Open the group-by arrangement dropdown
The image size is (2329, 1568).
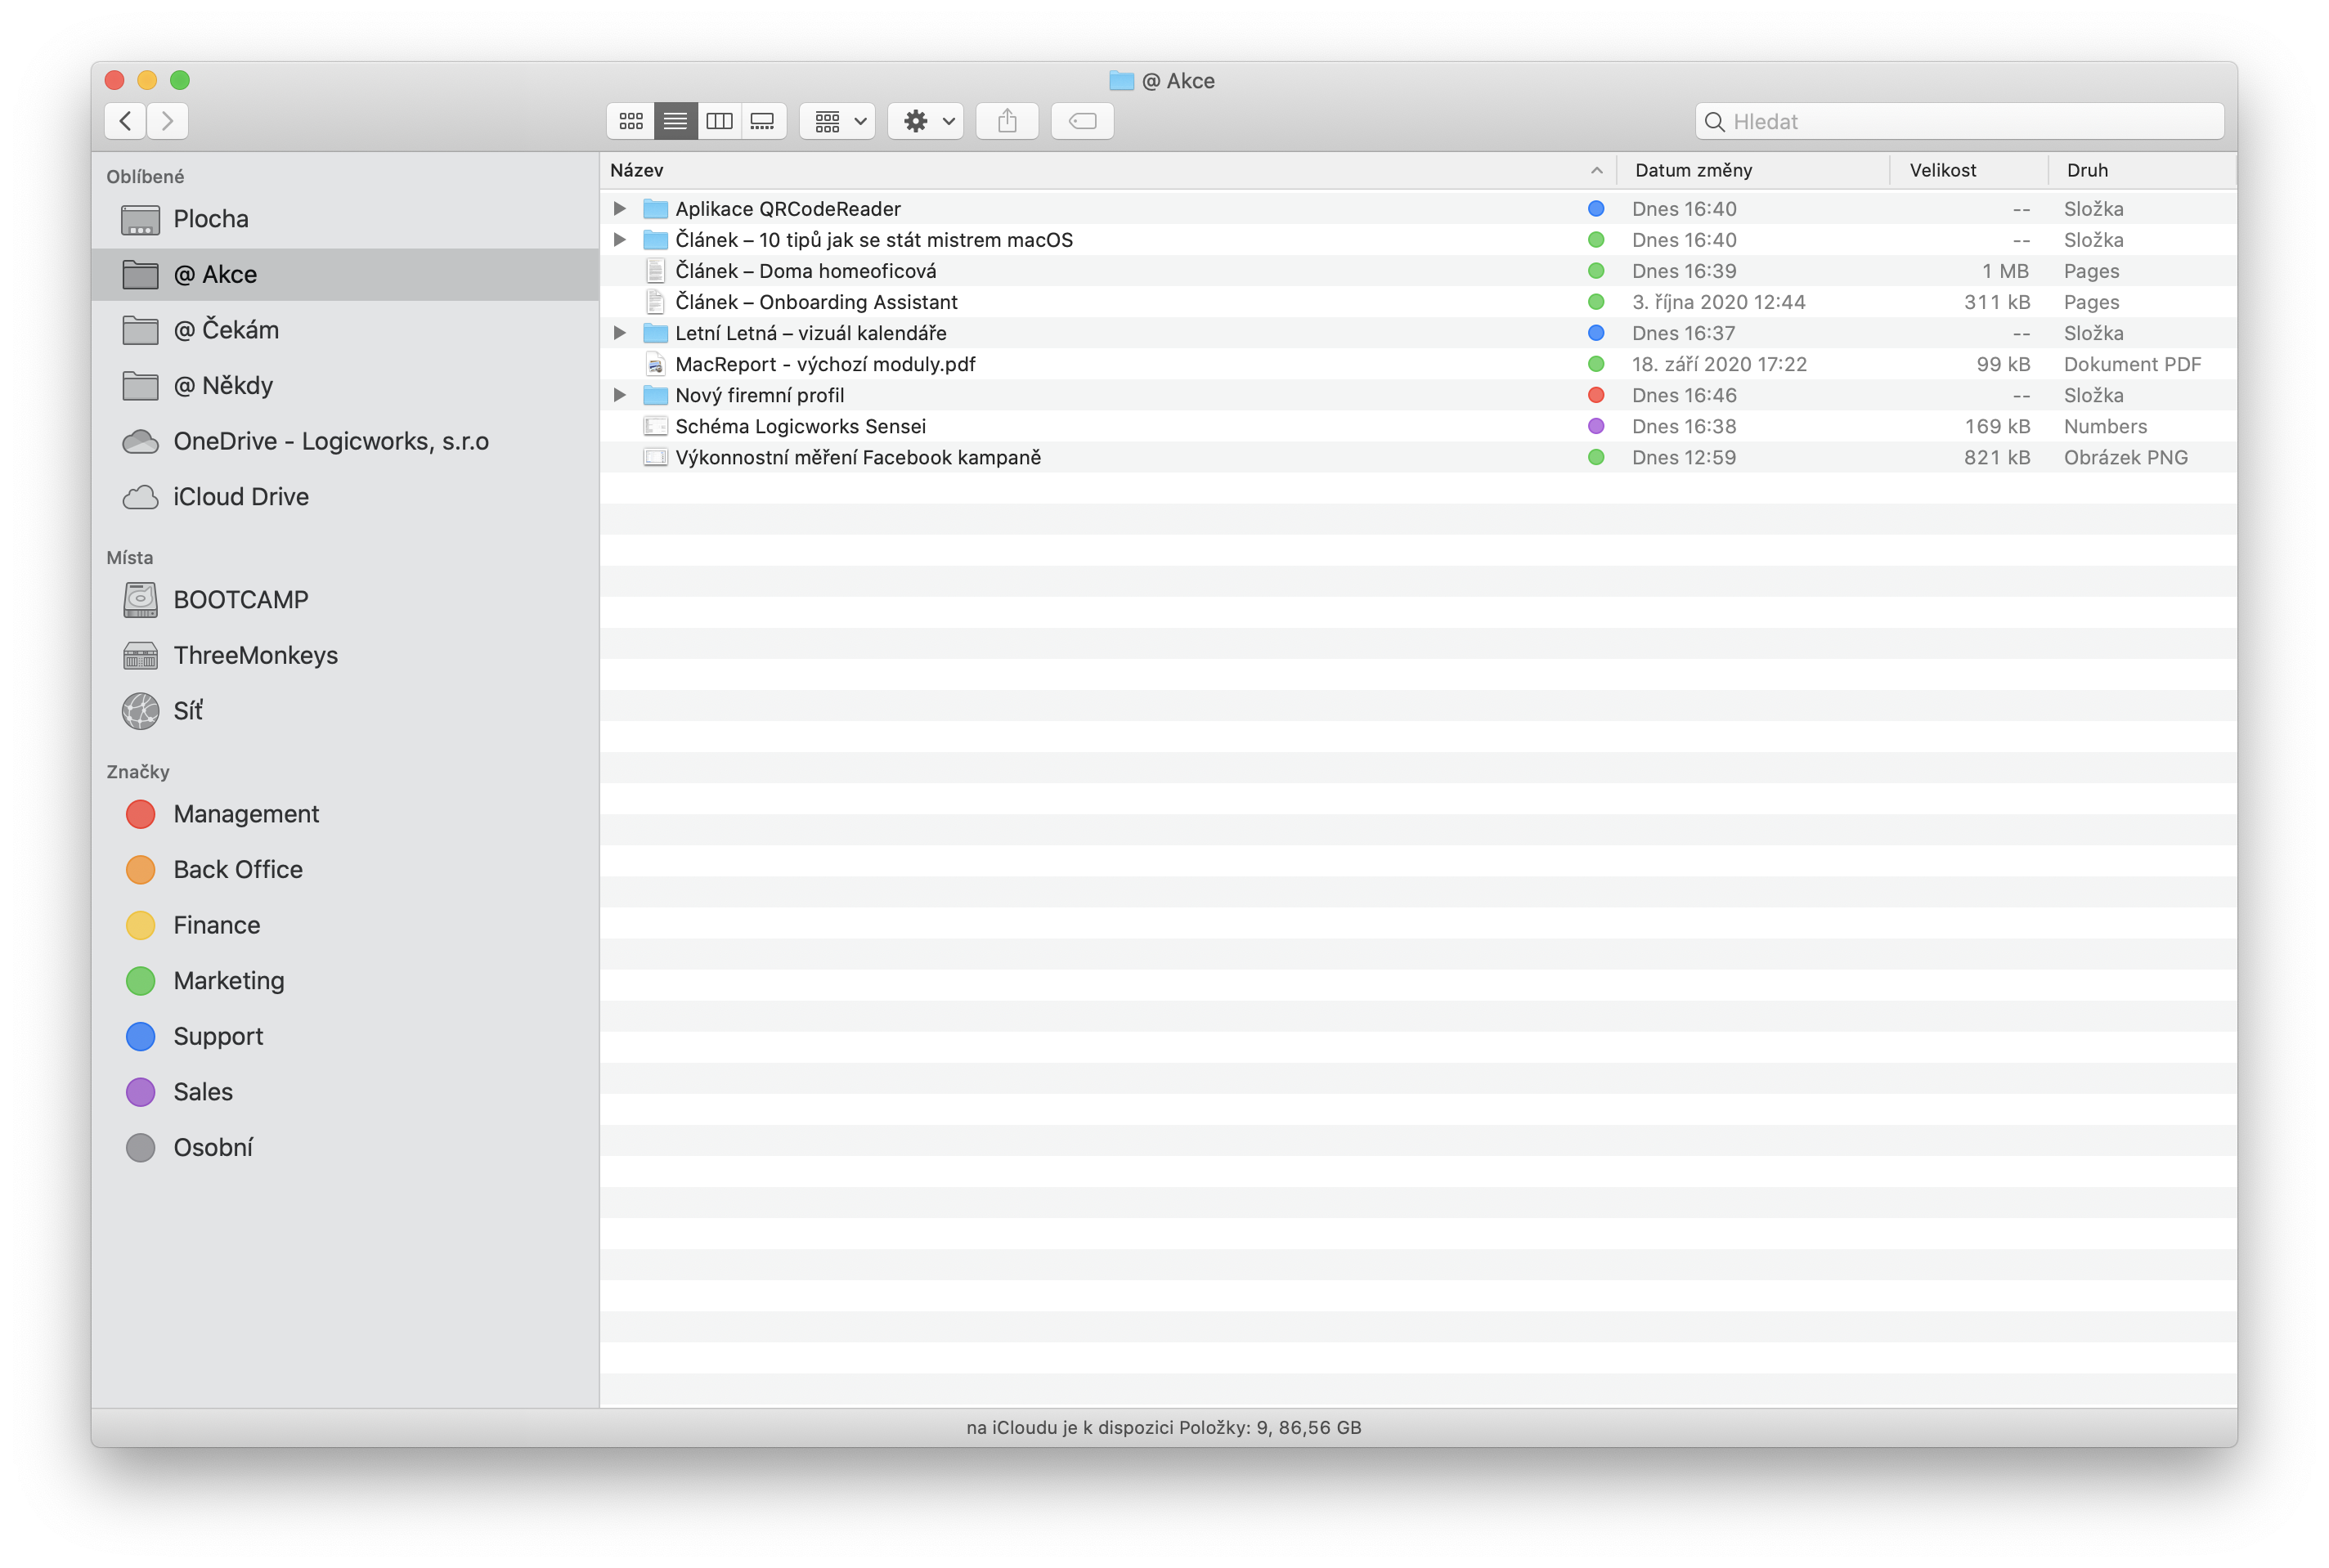point(838,121)
